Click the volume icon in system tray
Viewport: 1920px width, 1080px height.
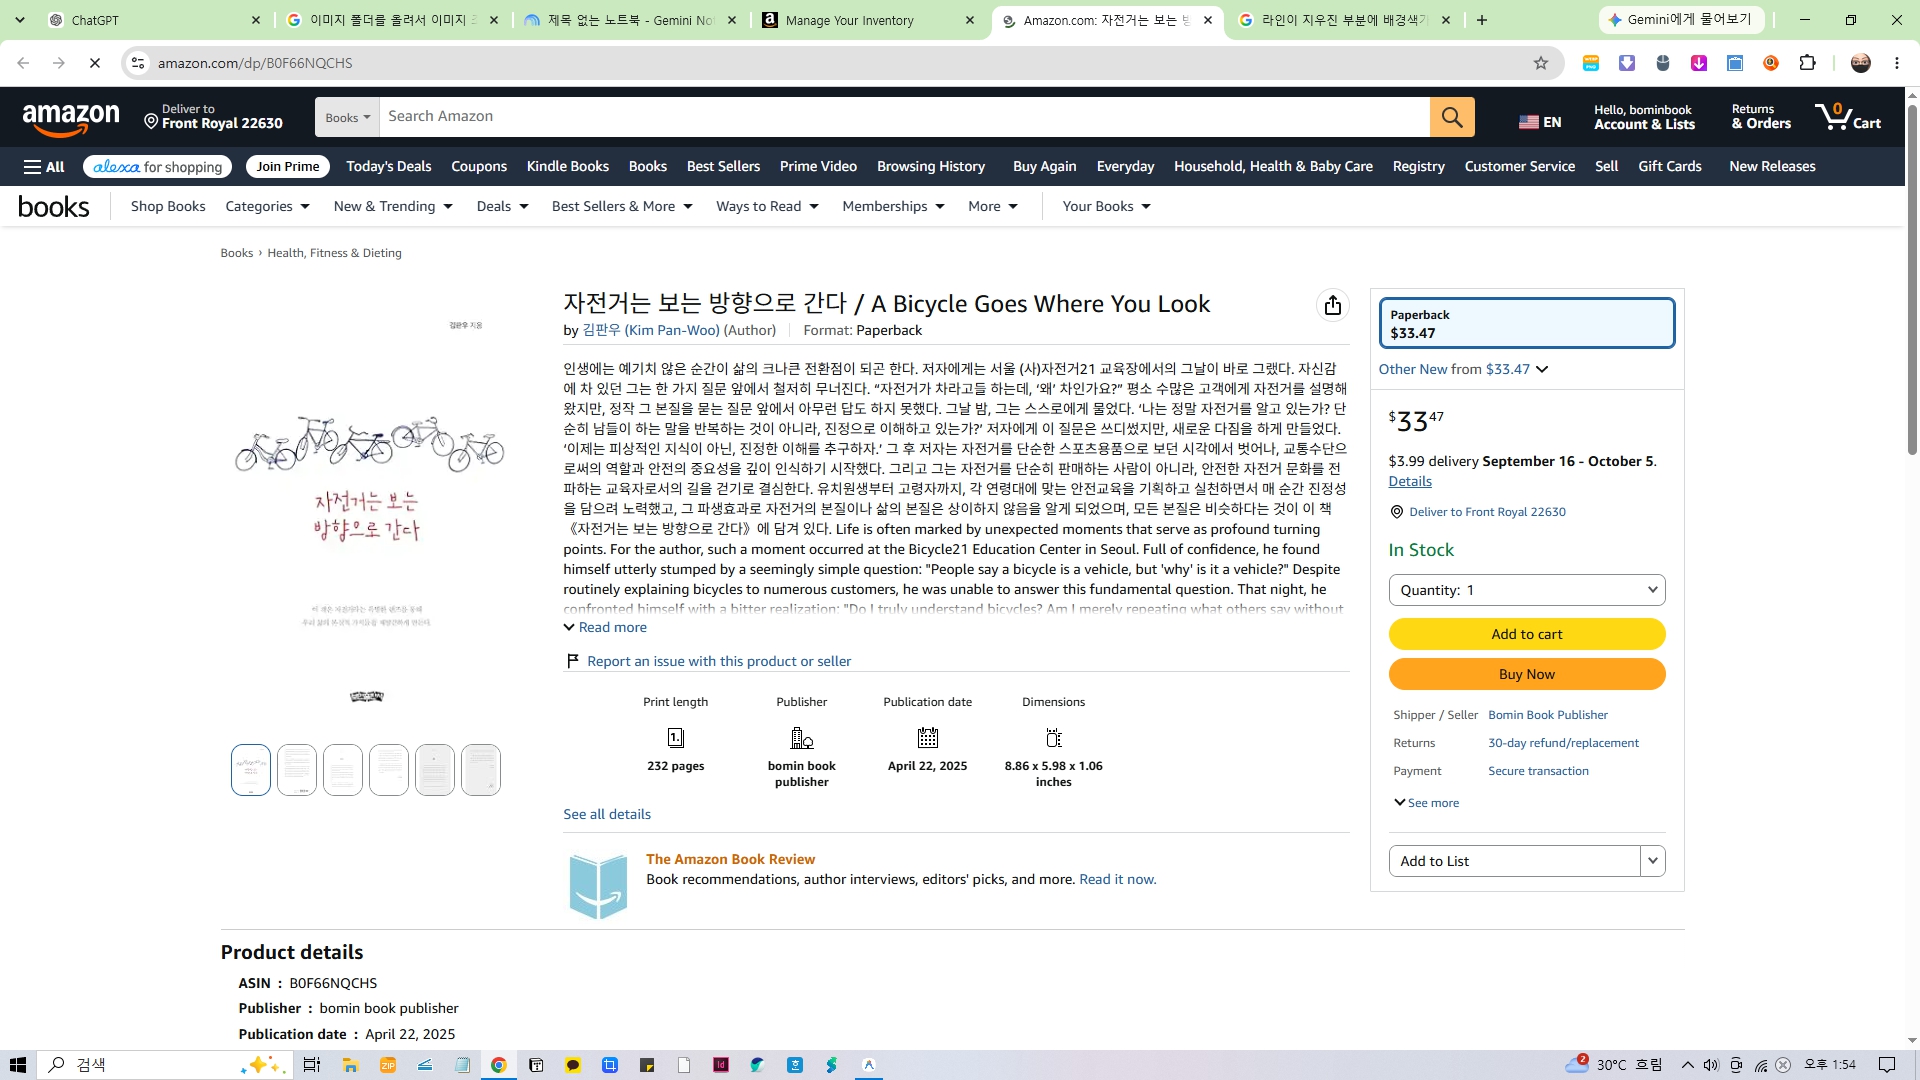[1711, 1065]
